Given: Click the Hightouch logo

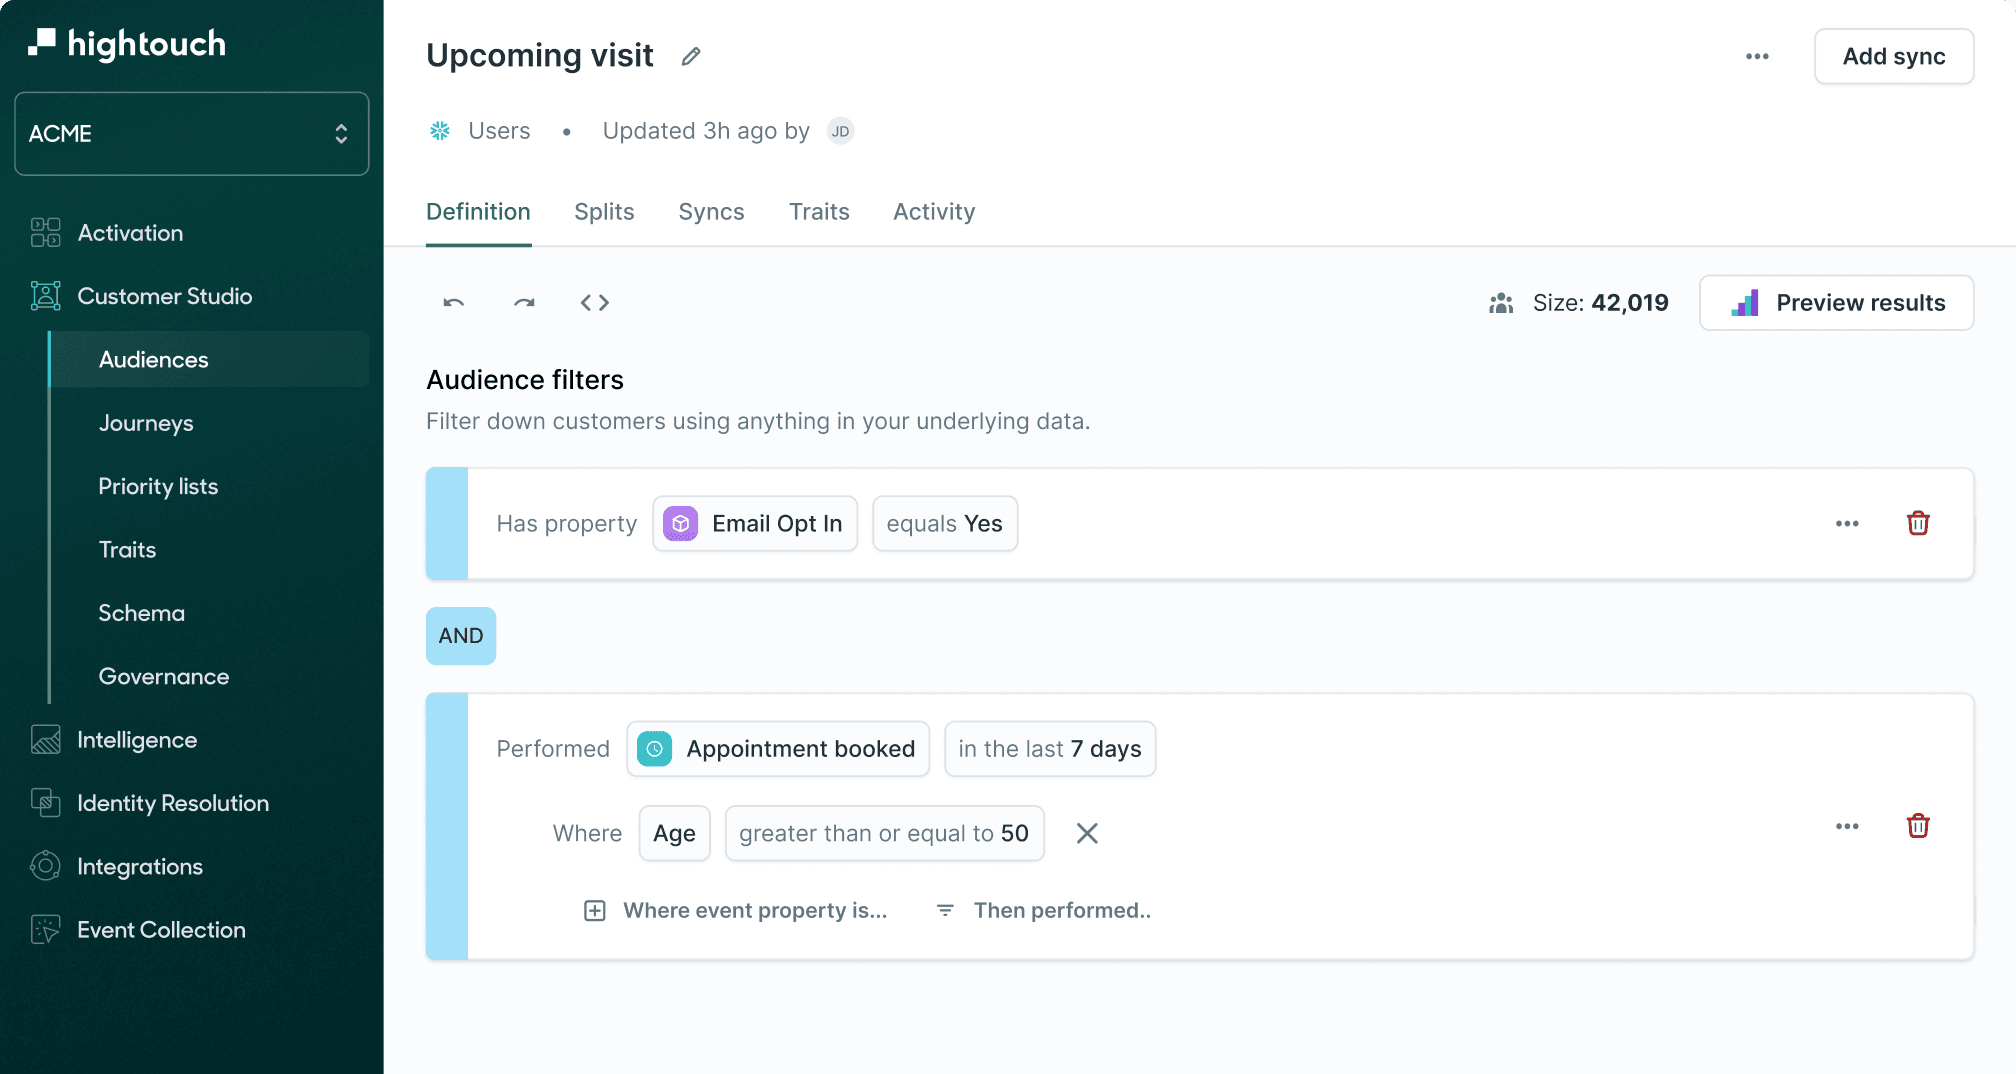Looking at the screenshot, I should click(126, 43).
